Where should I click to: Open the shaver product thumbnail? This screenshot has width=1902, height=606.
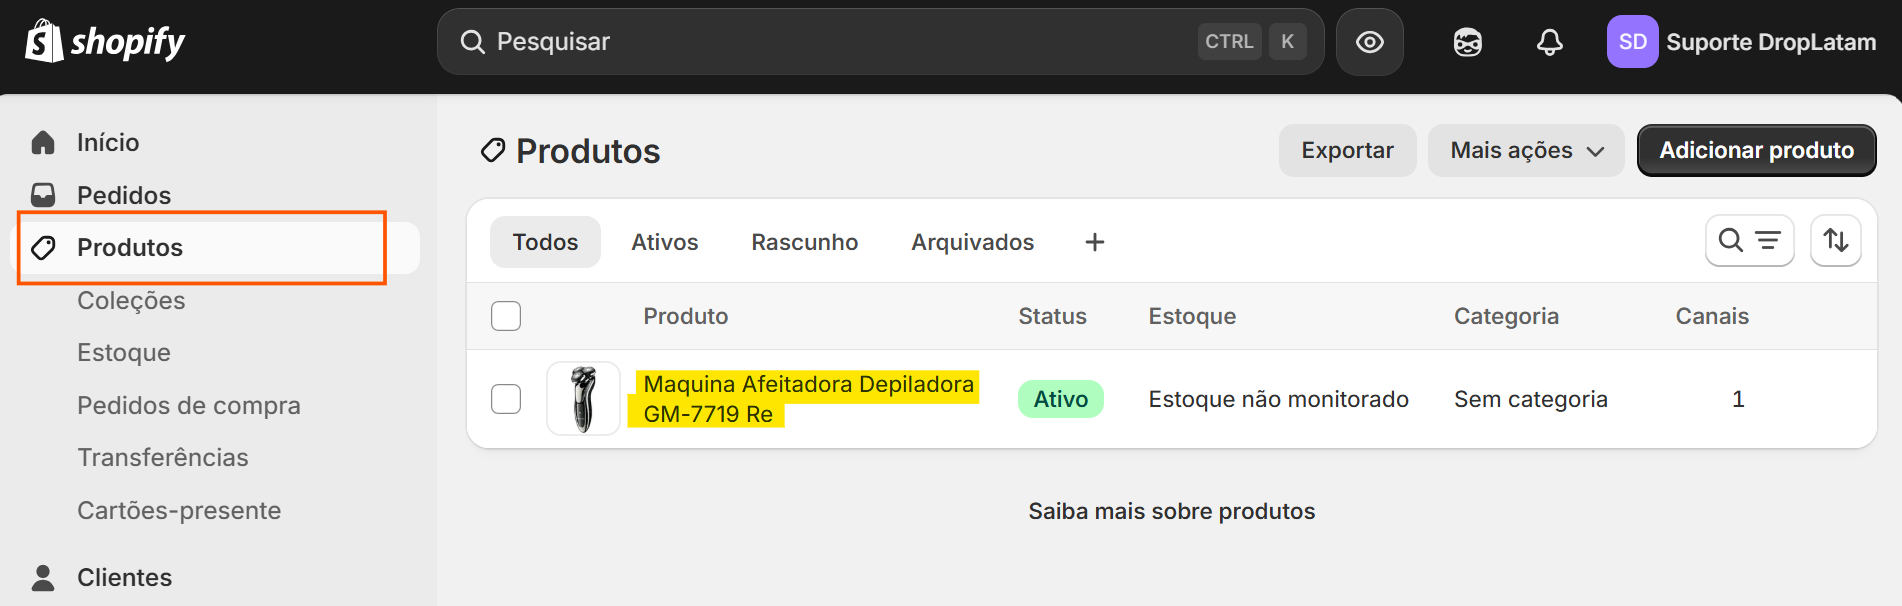583,399
